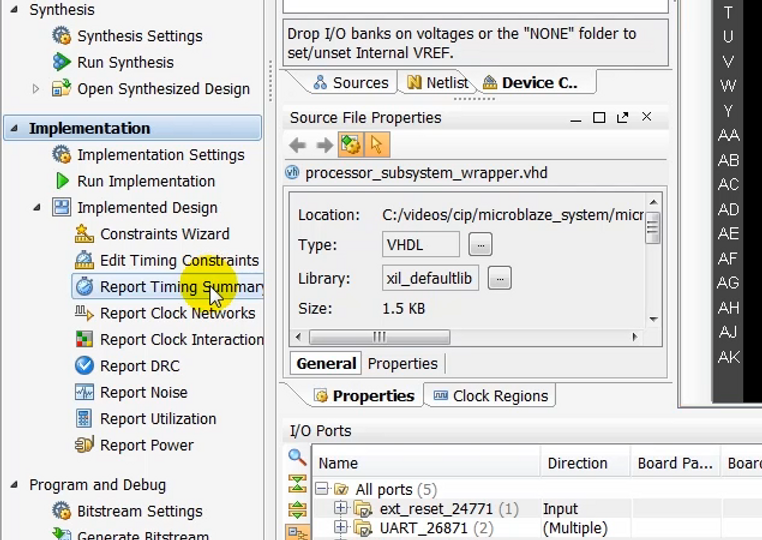Click Type browse ellipsis button
This screenshot has height=540, width=762.
pyautogui.click(x=480, y=244)
